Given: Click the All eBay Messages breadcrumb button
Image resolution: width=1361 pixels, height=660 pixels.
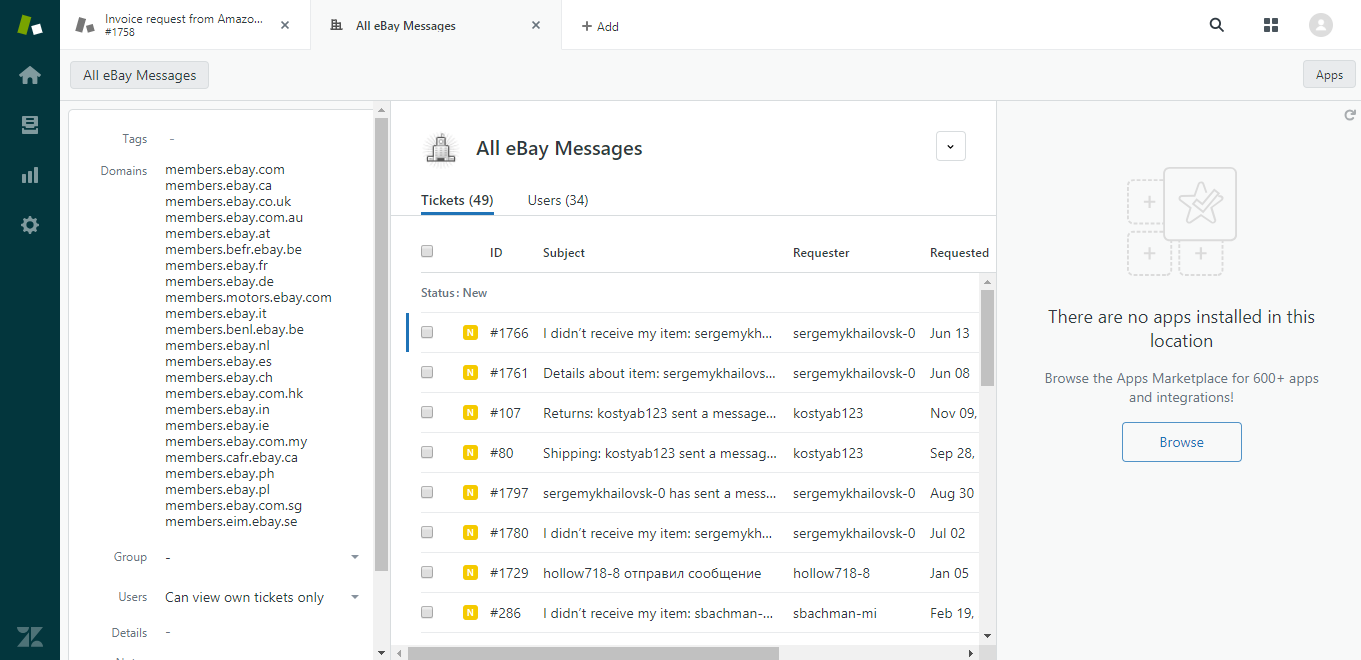Looking at the screenshot, I should (x=140, y=75).
